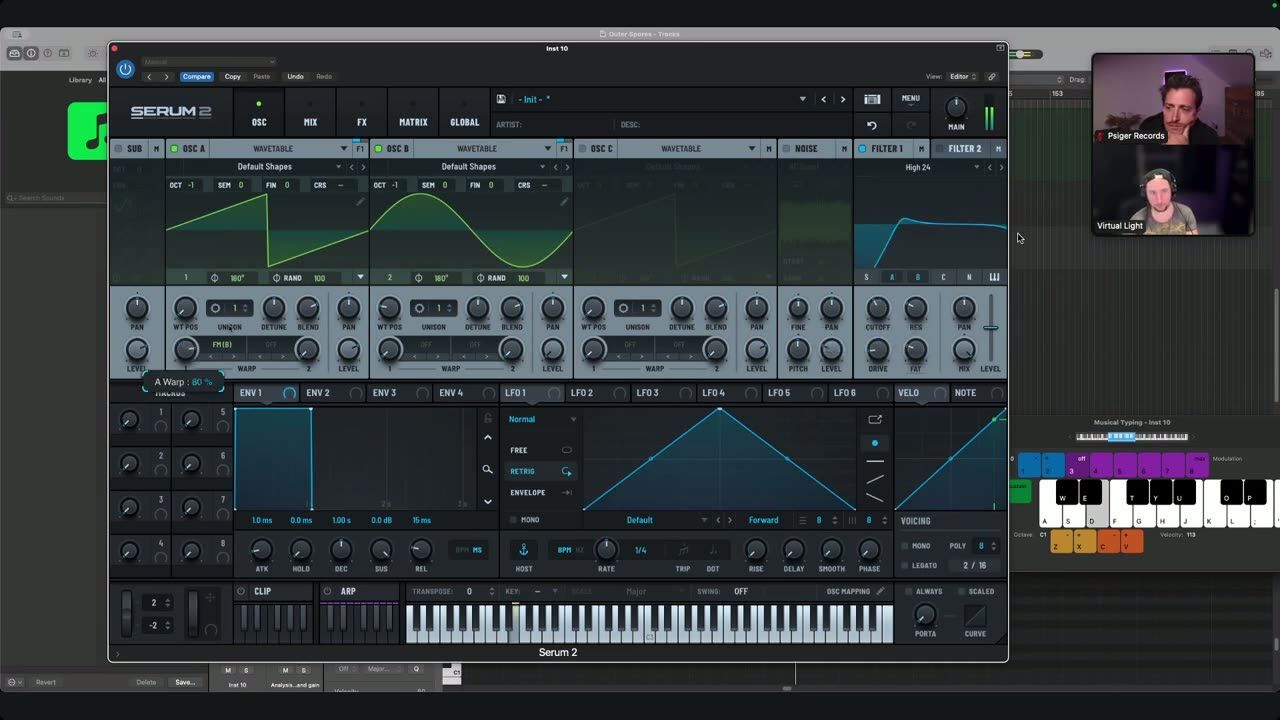Toggle OSC A enable switch
1280x720 pixels.
174,148
